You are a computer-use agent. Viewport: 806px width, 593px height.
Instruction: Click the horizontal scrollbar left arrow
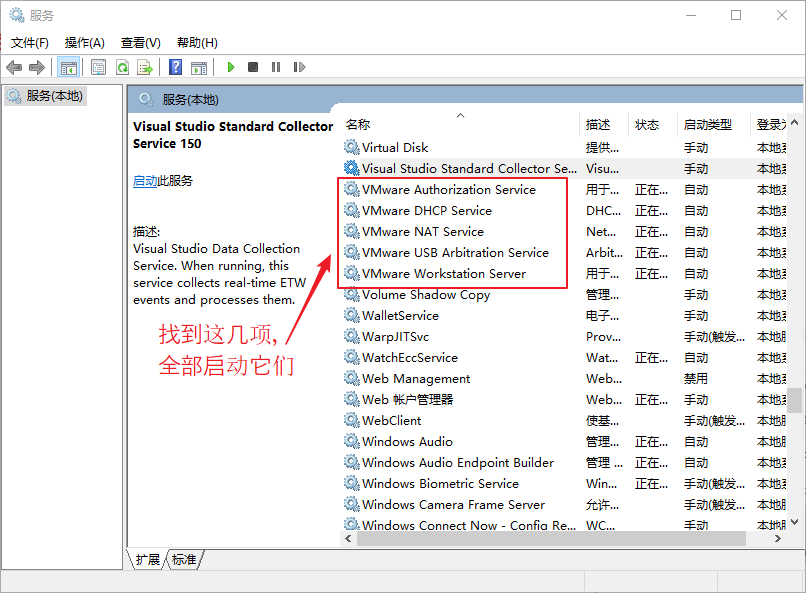pyautogui.click(x=349, y=539)
